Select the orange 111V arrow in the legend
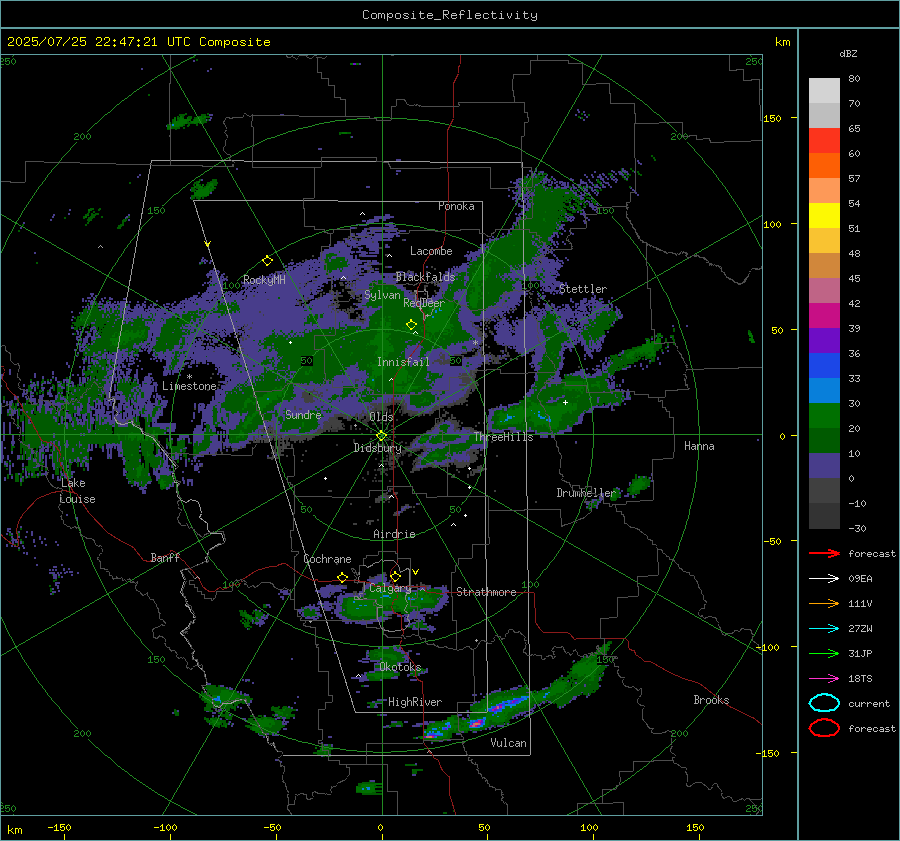 (824, 603)
